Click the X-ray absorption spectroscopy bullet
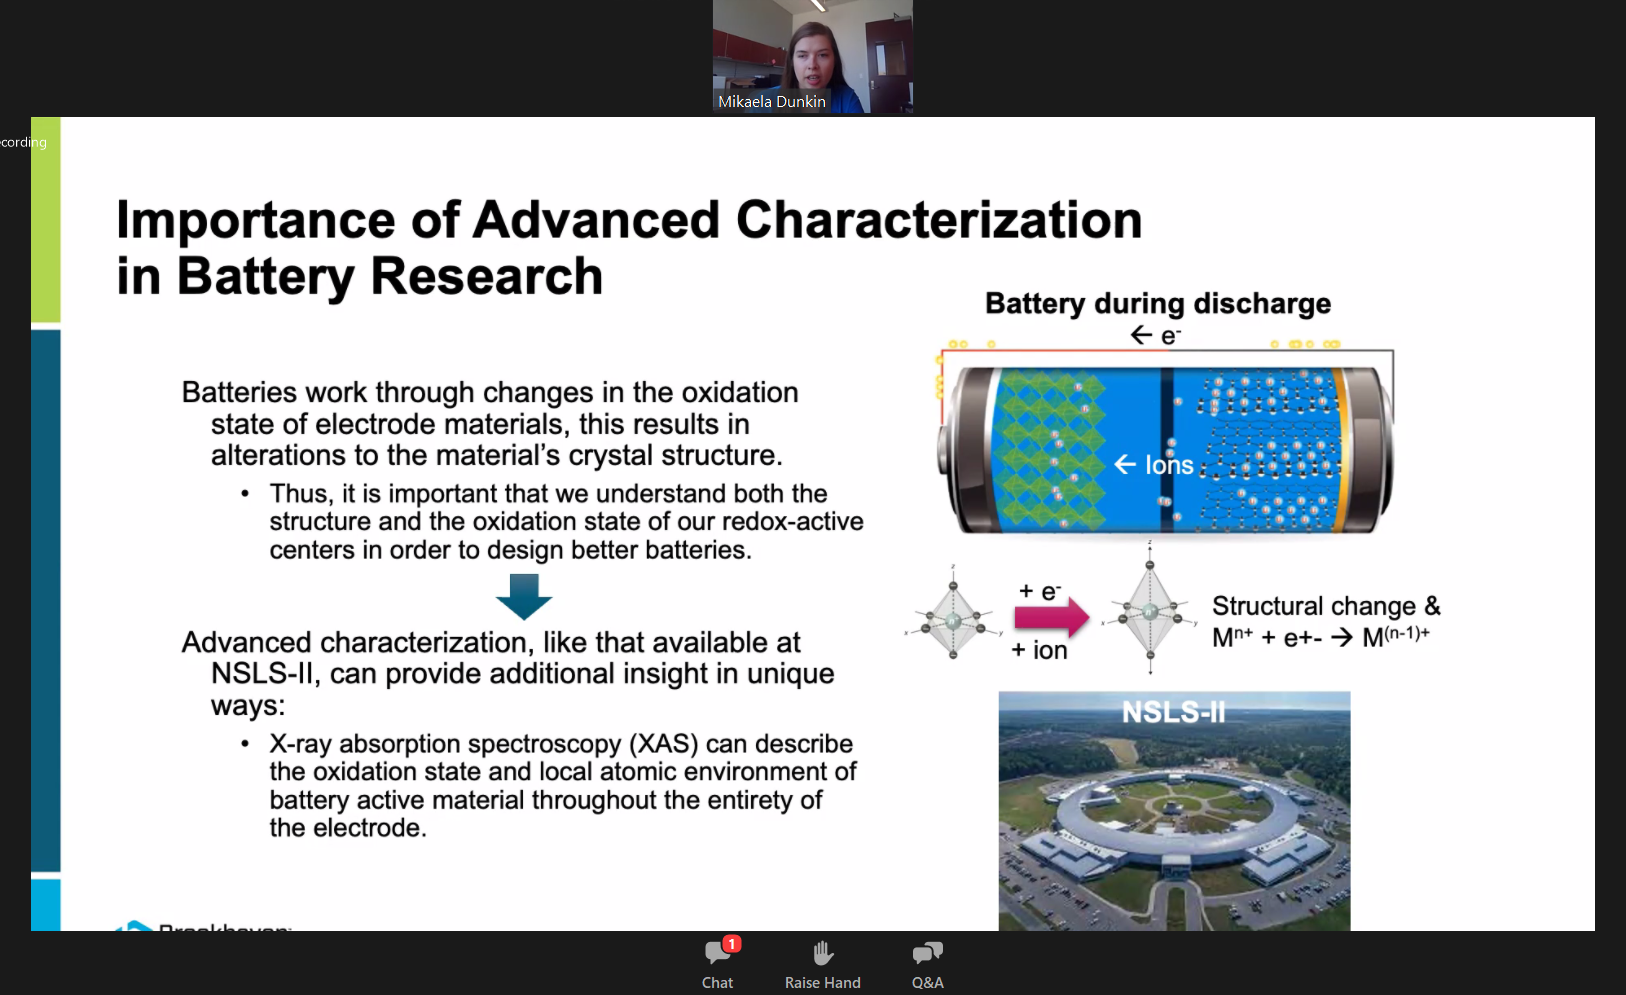The width and height of the screenshot is (1626, 995). pos(562,785)
